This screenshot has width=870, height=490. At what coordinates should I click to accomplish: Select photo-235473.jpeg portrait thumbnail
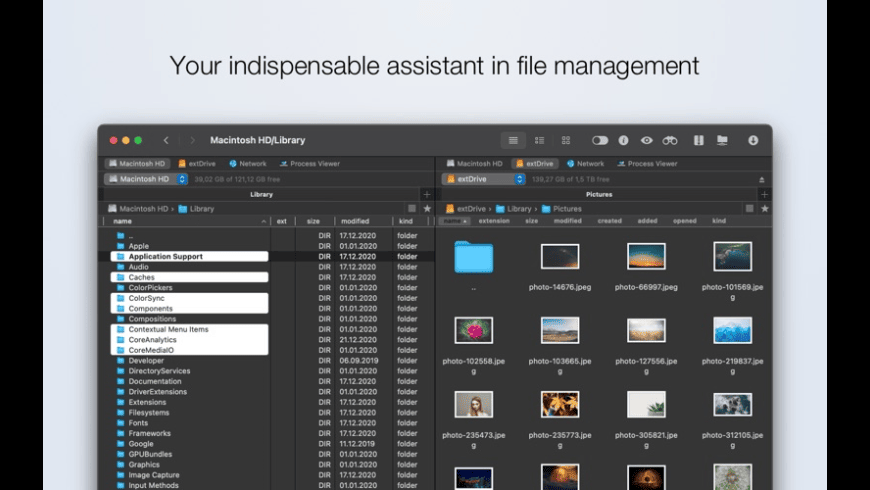click(473, 405)
